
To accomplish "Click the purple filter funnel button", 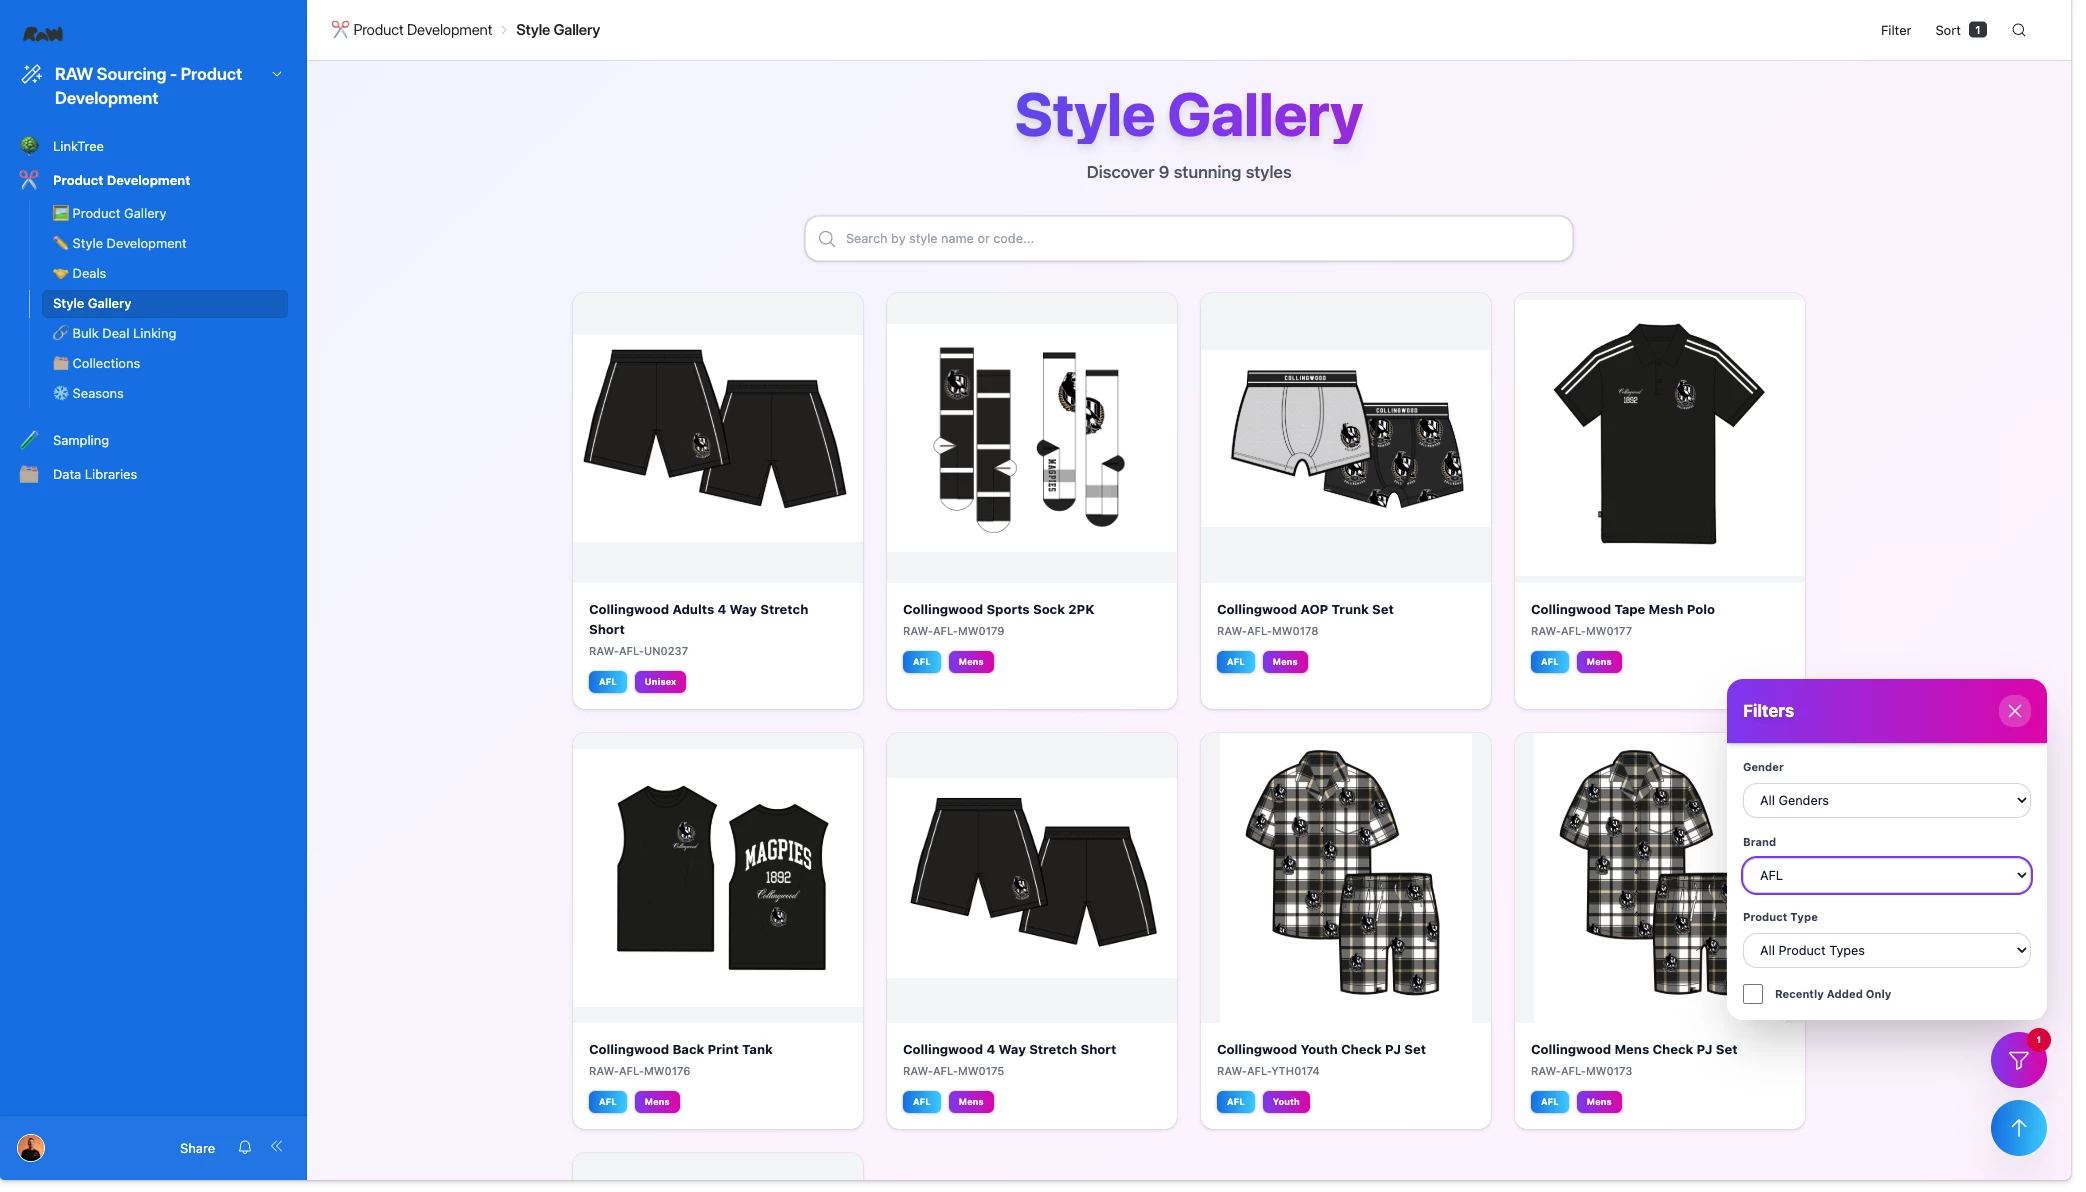I will pyautogui.click(x=2018, y=1060).
